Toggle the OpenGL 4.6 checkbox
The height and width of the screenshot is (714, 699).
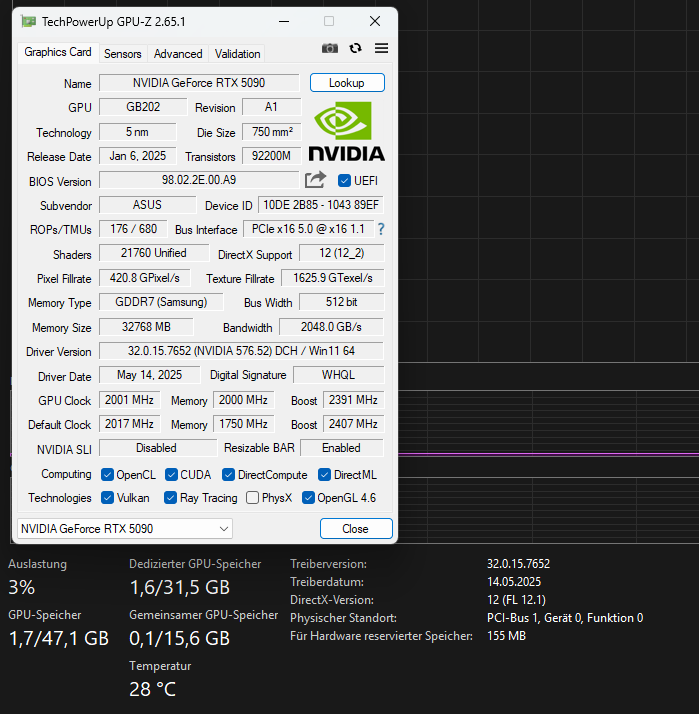[308, 498]
